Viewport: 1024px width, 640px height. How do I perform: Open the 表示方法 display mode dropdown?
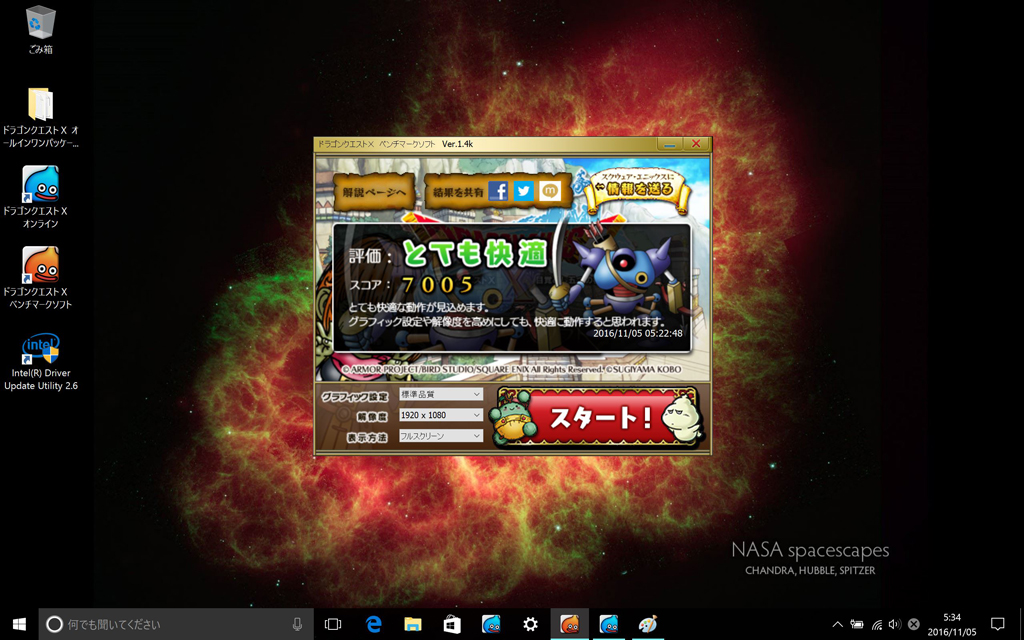click(441, 436)
